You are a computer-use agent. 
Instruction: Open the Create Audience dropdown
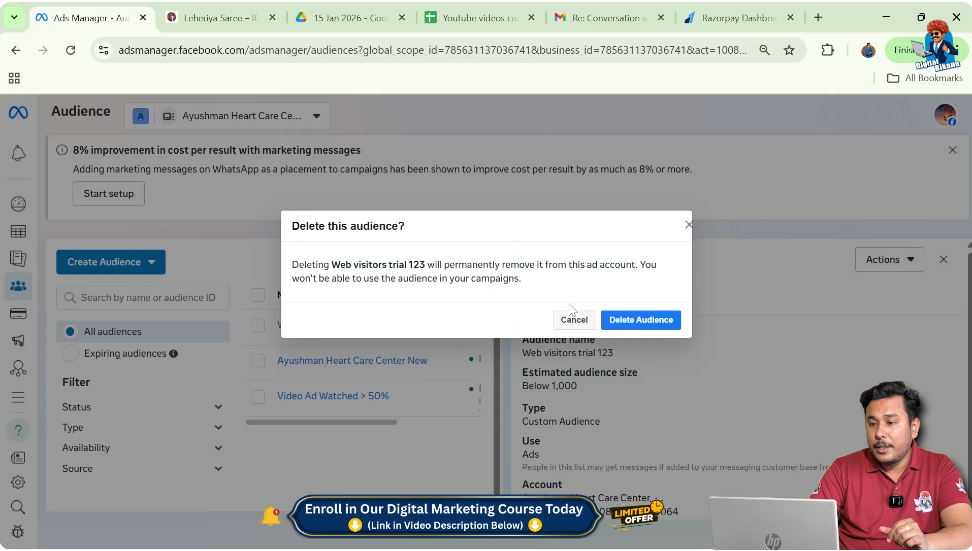(111, 262)
